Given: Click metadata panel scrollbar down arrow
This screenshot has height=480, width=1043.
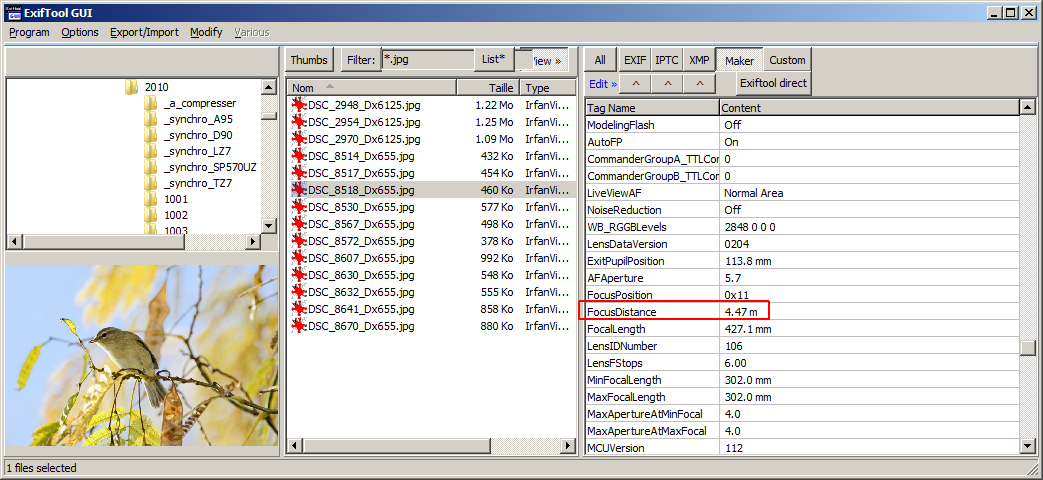Looking at the screenshot, I should tap(1027, 447).
